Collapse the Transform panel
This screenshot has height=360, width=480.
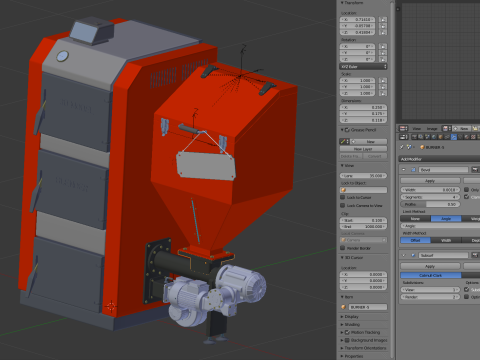point(342,3)
